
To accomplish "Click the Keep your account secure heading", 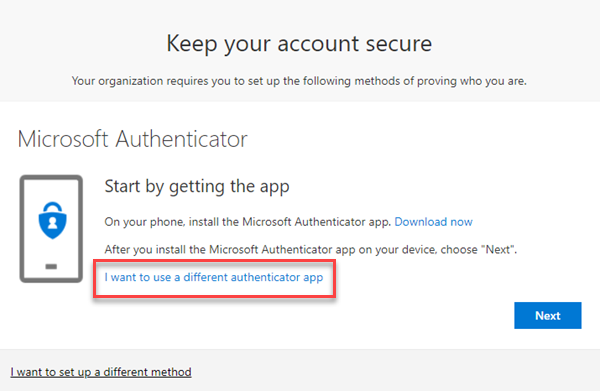I will (299, 44).
